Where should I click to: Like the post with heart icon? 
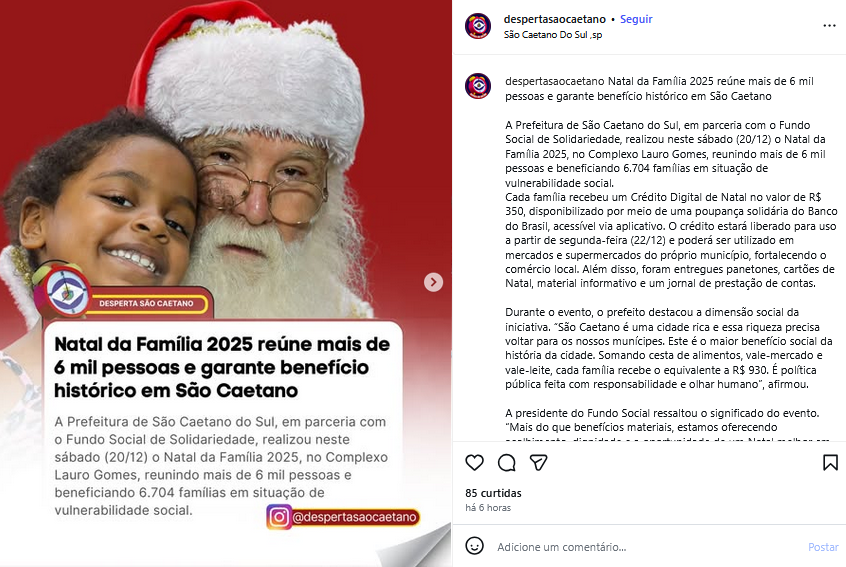(474, 462)
